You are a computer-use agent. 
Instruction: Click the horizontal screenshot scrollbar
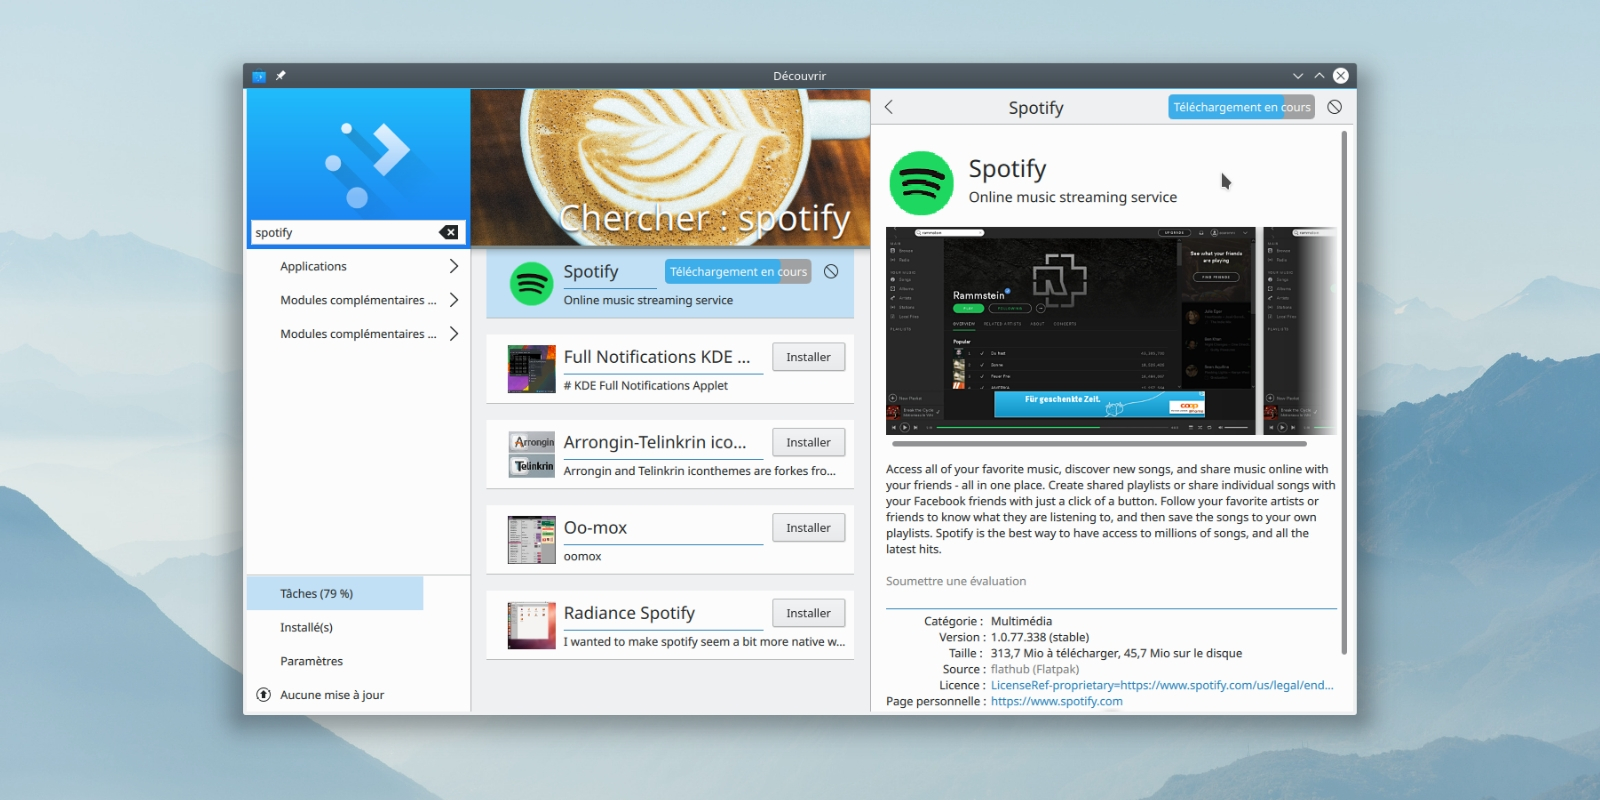pos(1098,443)
